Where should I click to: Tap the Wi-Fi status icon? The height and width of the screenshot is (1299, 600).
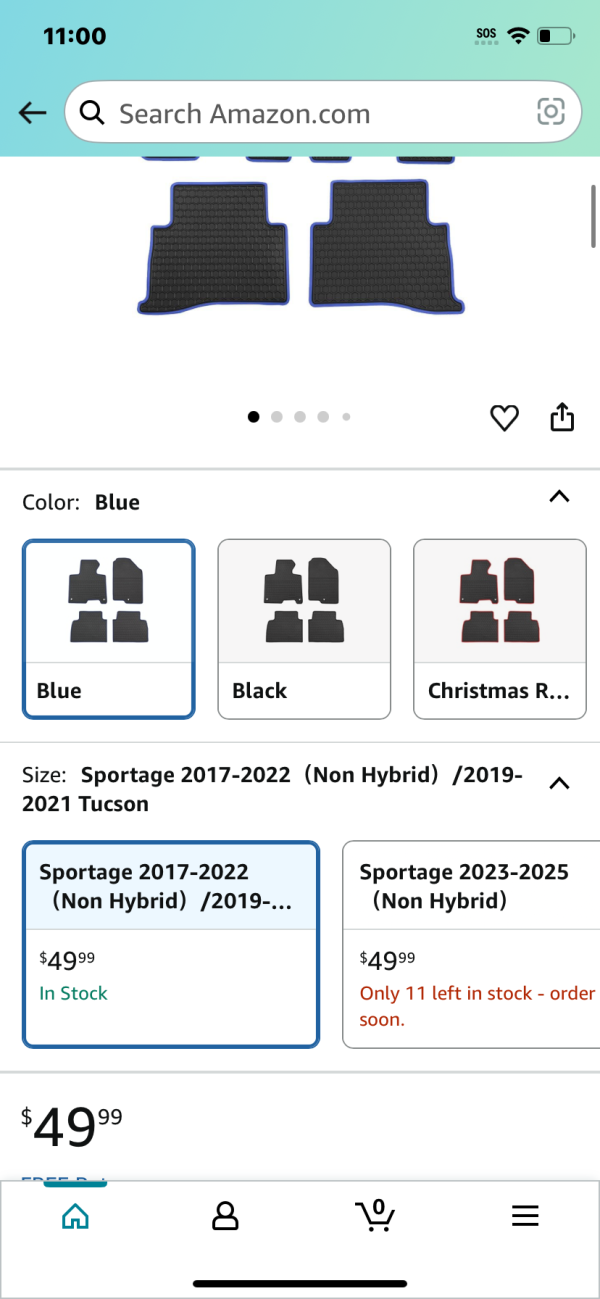[518, 36]
